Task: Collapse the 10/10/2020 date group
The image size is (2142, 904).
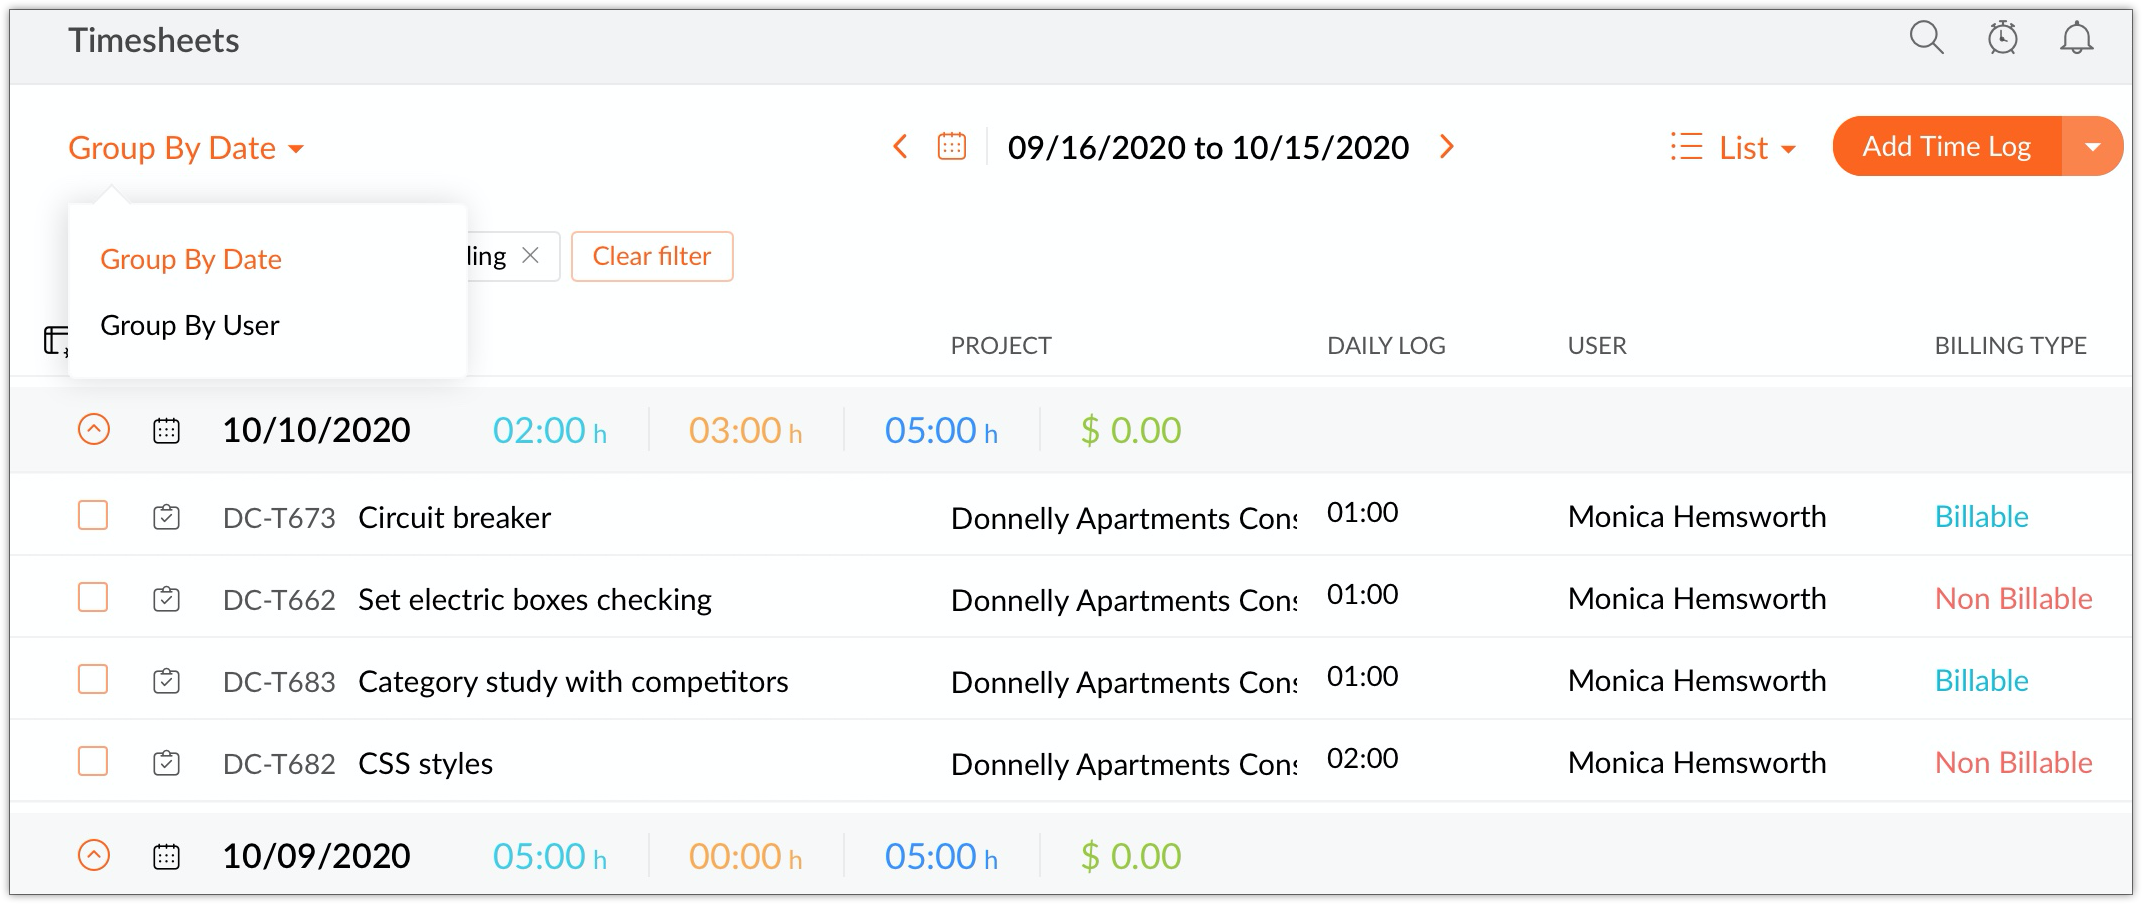Action: click(93, 430)
